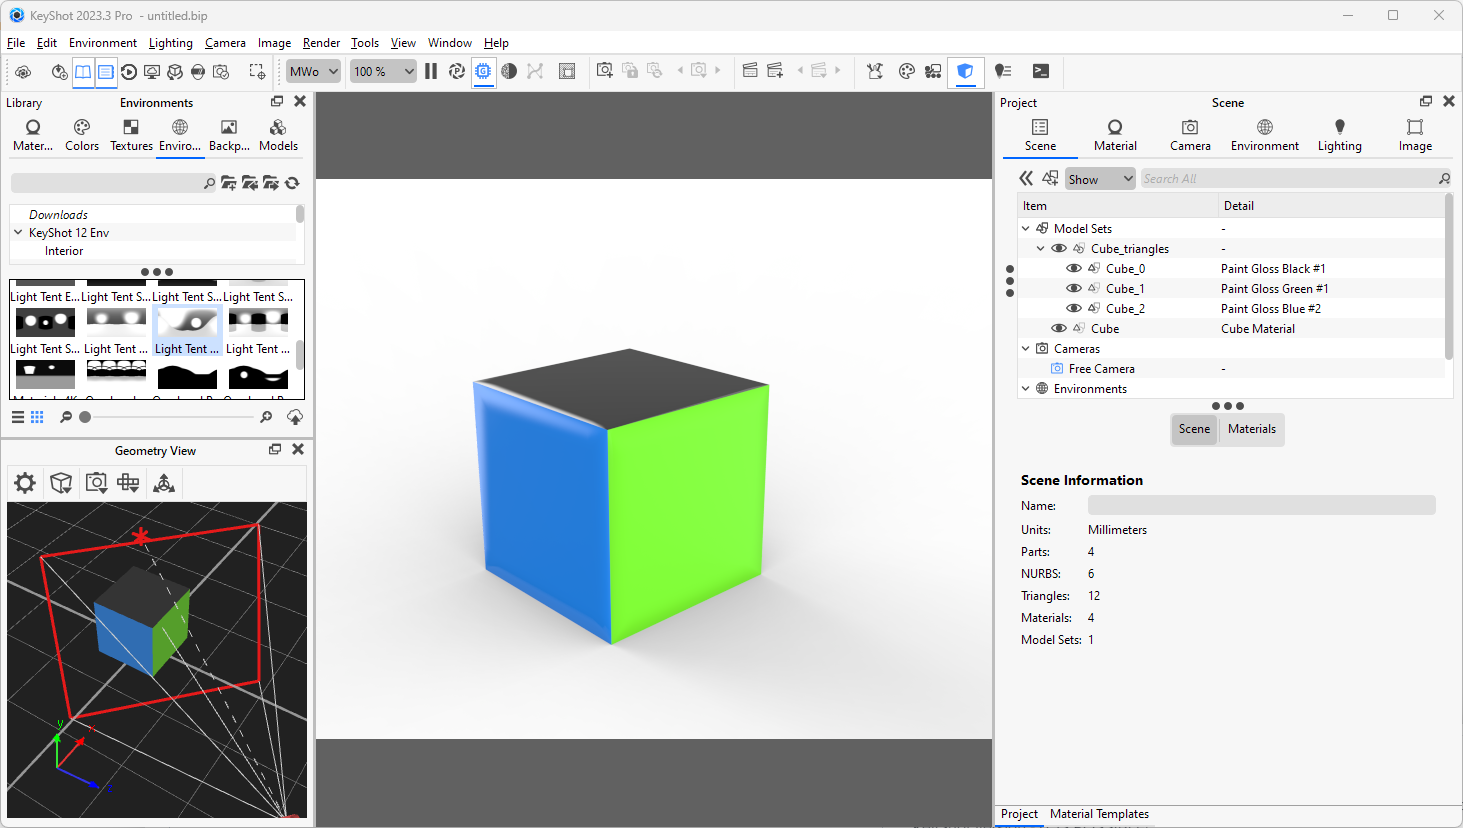1463x828 pixels.
Task: Toggle the Geometry View cube icon
Action: 965,71
